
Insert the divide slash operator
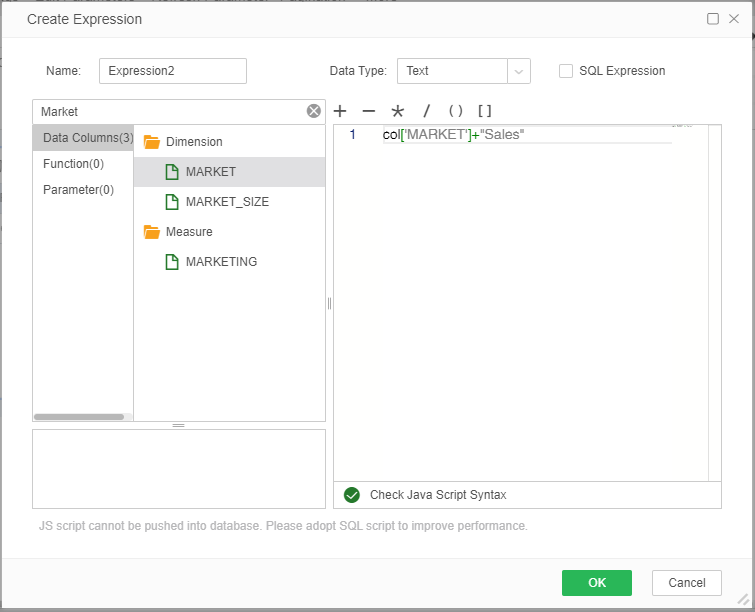click(426, 111)
